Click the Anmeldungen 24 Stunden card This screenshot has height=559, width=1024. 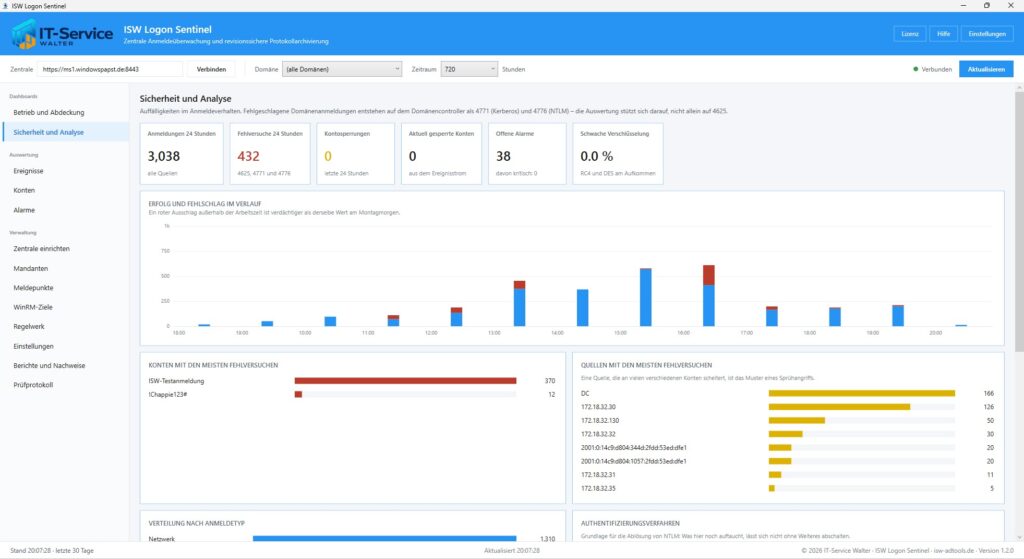(x=182, y=153)
